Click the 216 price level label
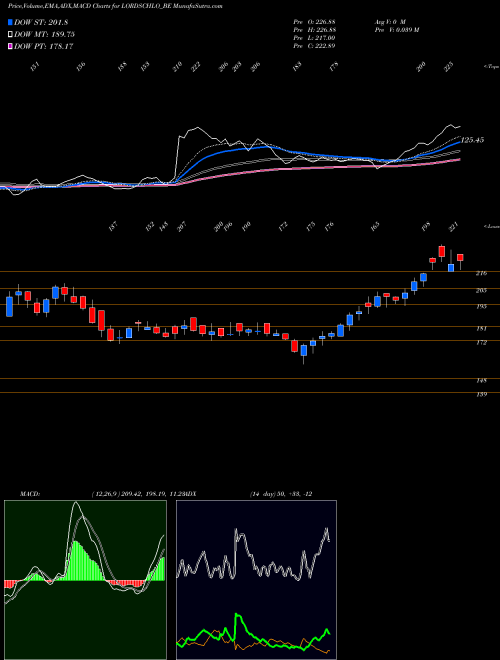The width and height of the screenshot is (500, 660). pyautogui.click(x=481, y=273)
